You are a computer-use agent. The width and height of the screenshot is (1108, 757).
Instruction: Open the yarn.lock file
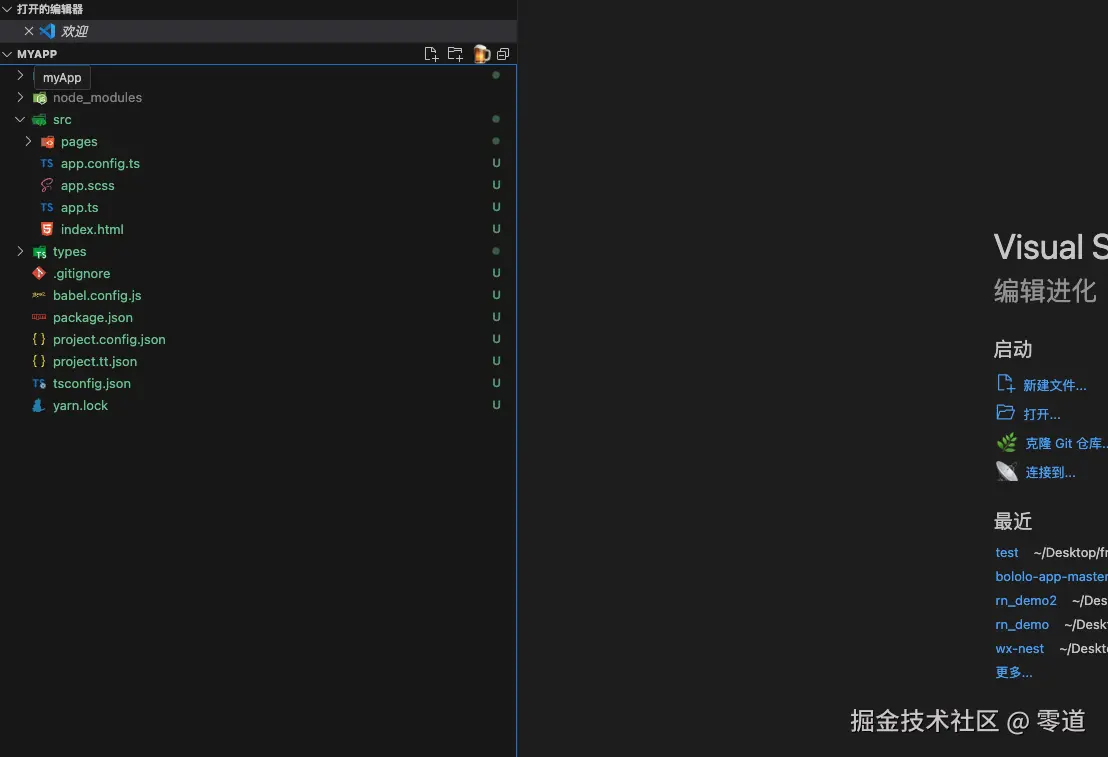point(259,405)
